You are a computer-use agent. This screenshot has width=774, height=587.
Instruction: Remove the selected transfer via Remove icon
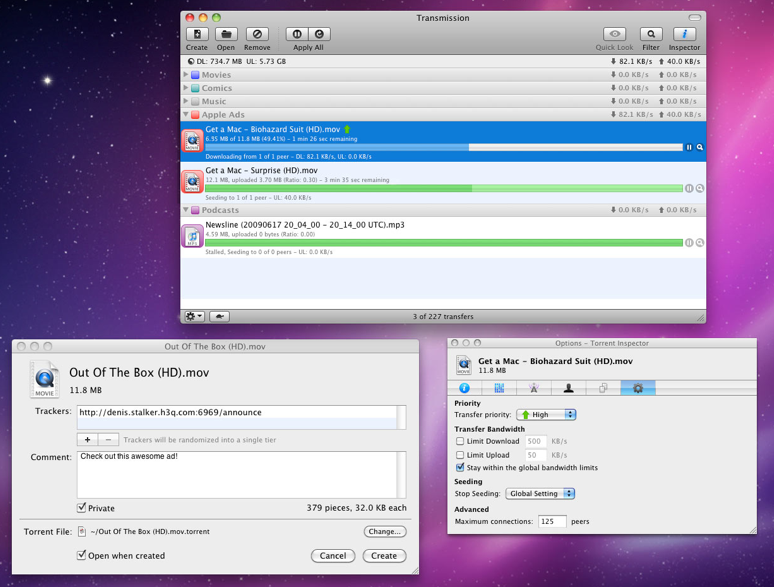pyautogui.click(x=257, y=34)
